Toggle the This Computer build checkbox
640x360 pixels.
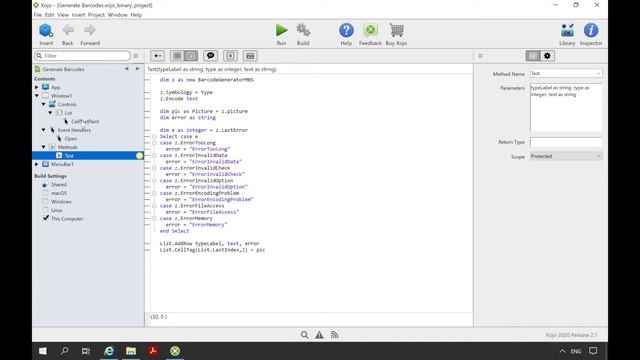pos(45,218)
